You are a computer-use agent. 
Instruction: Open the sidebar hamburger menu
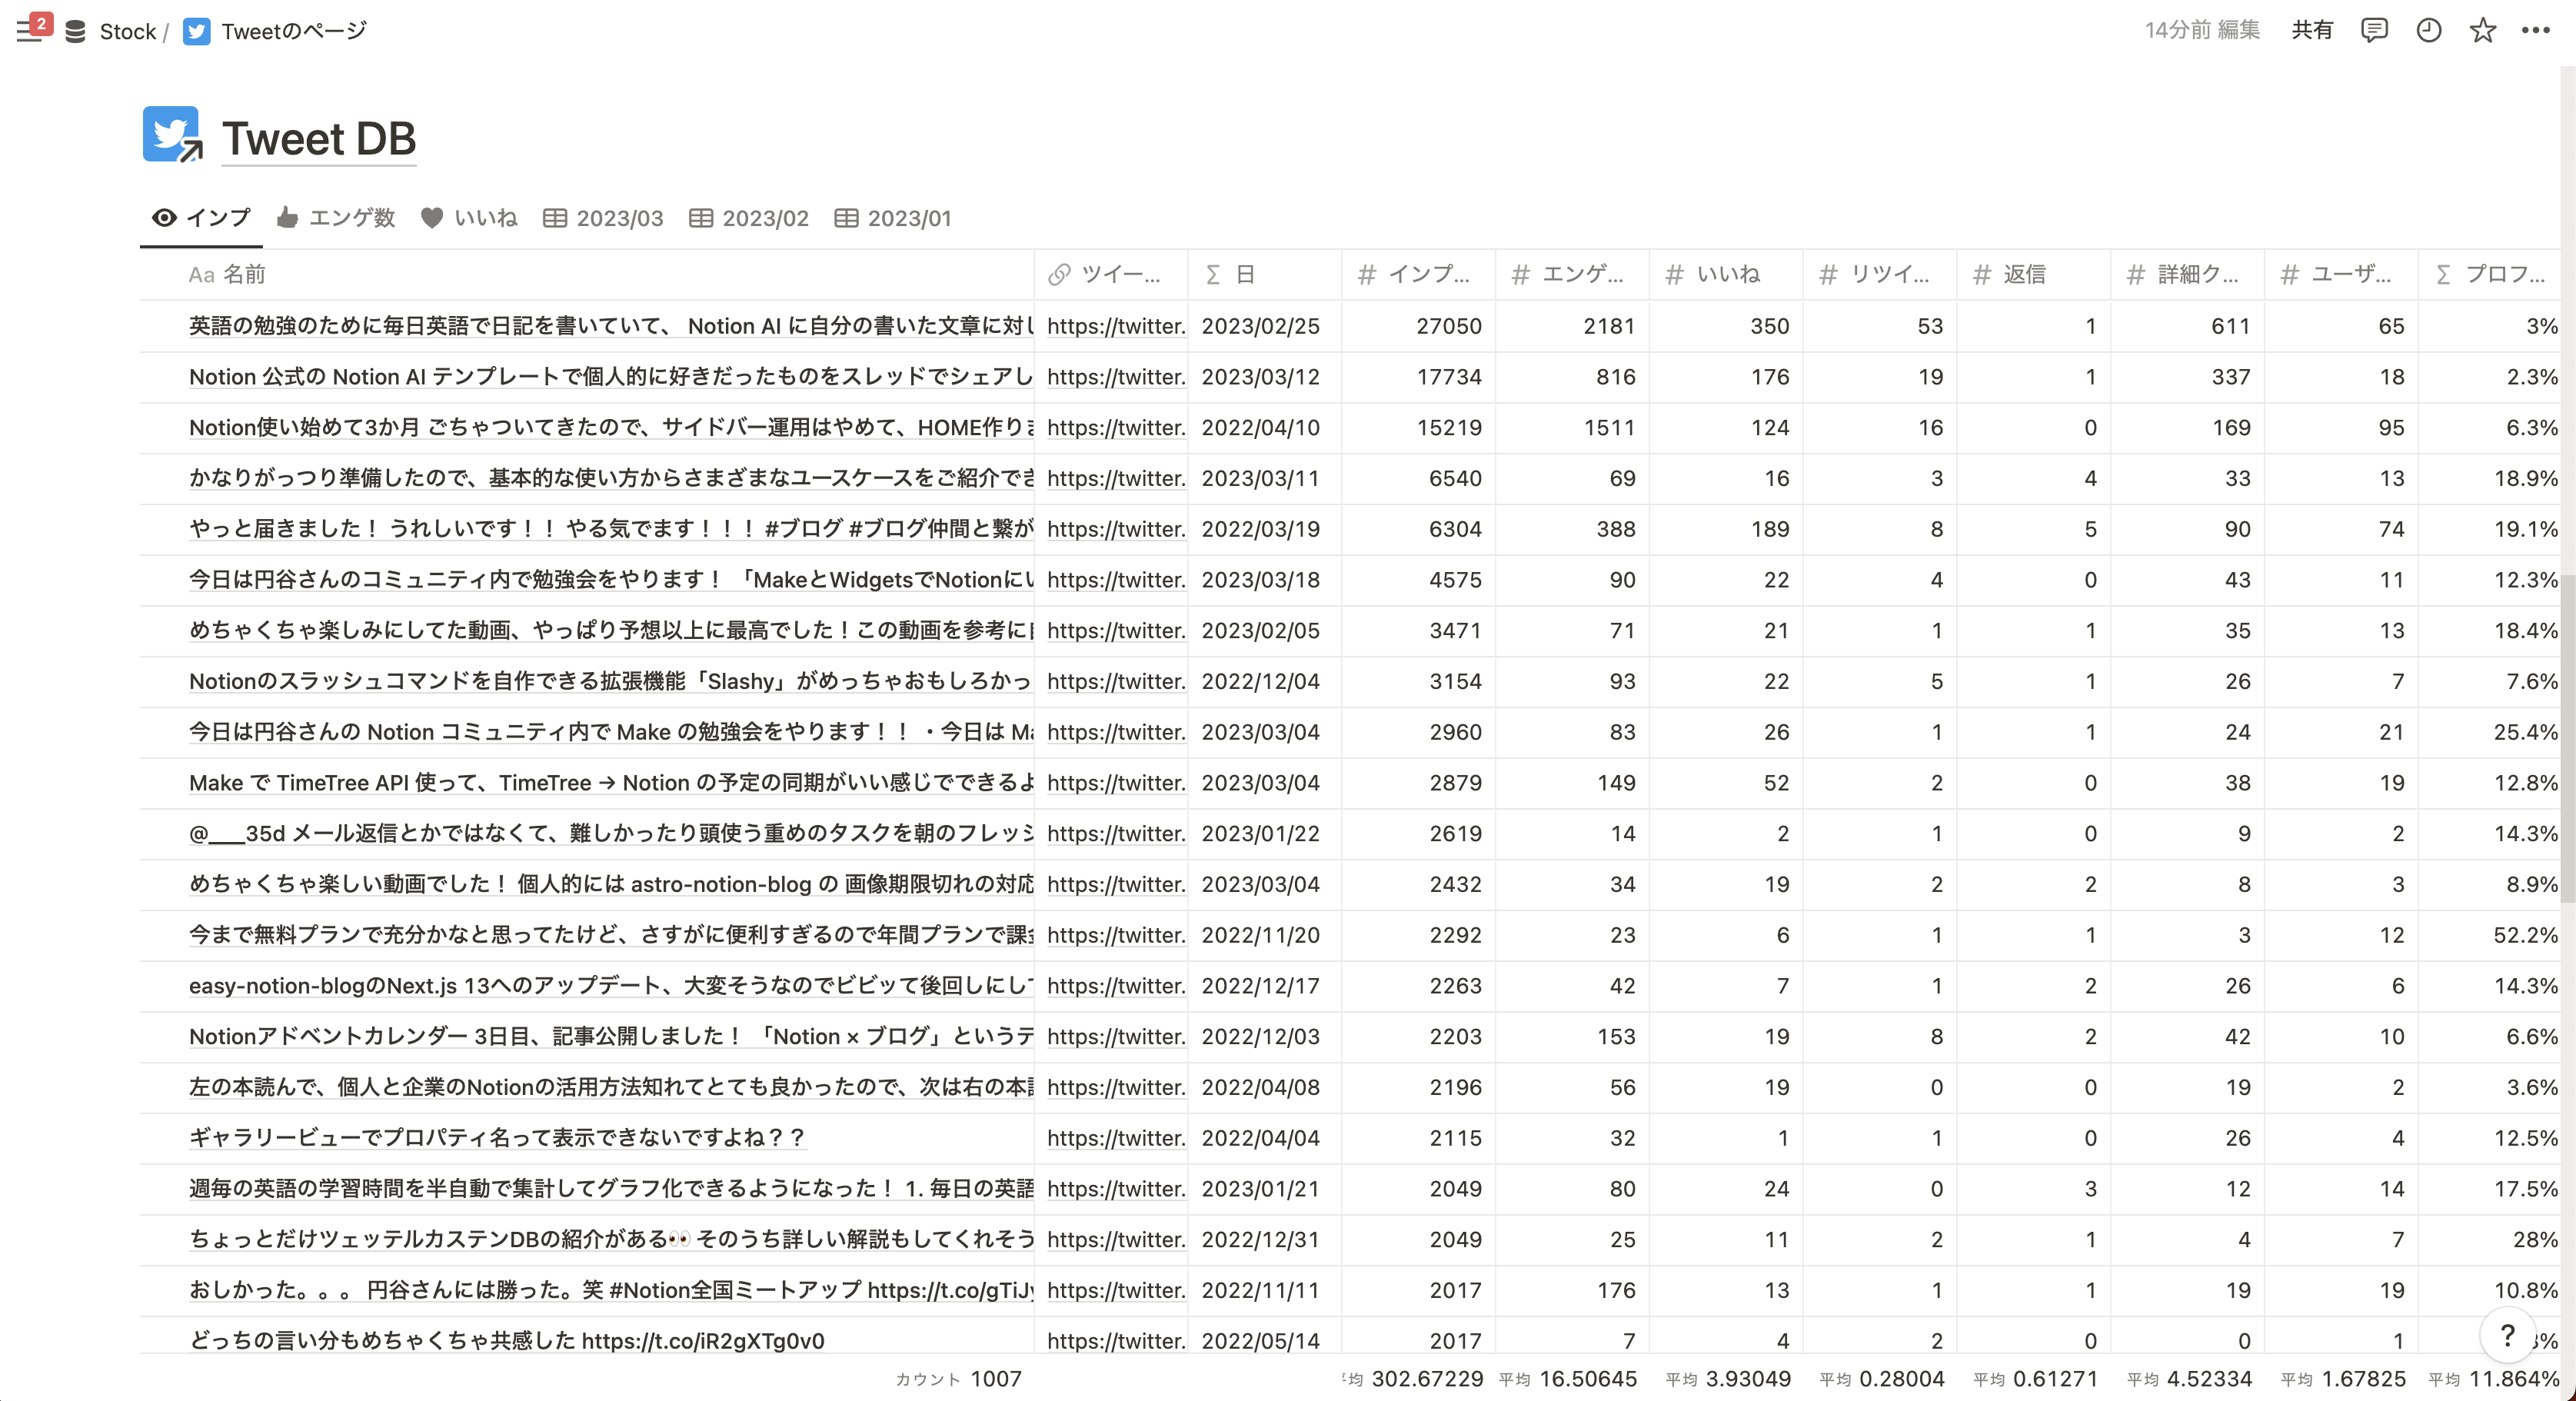(28, 31)
